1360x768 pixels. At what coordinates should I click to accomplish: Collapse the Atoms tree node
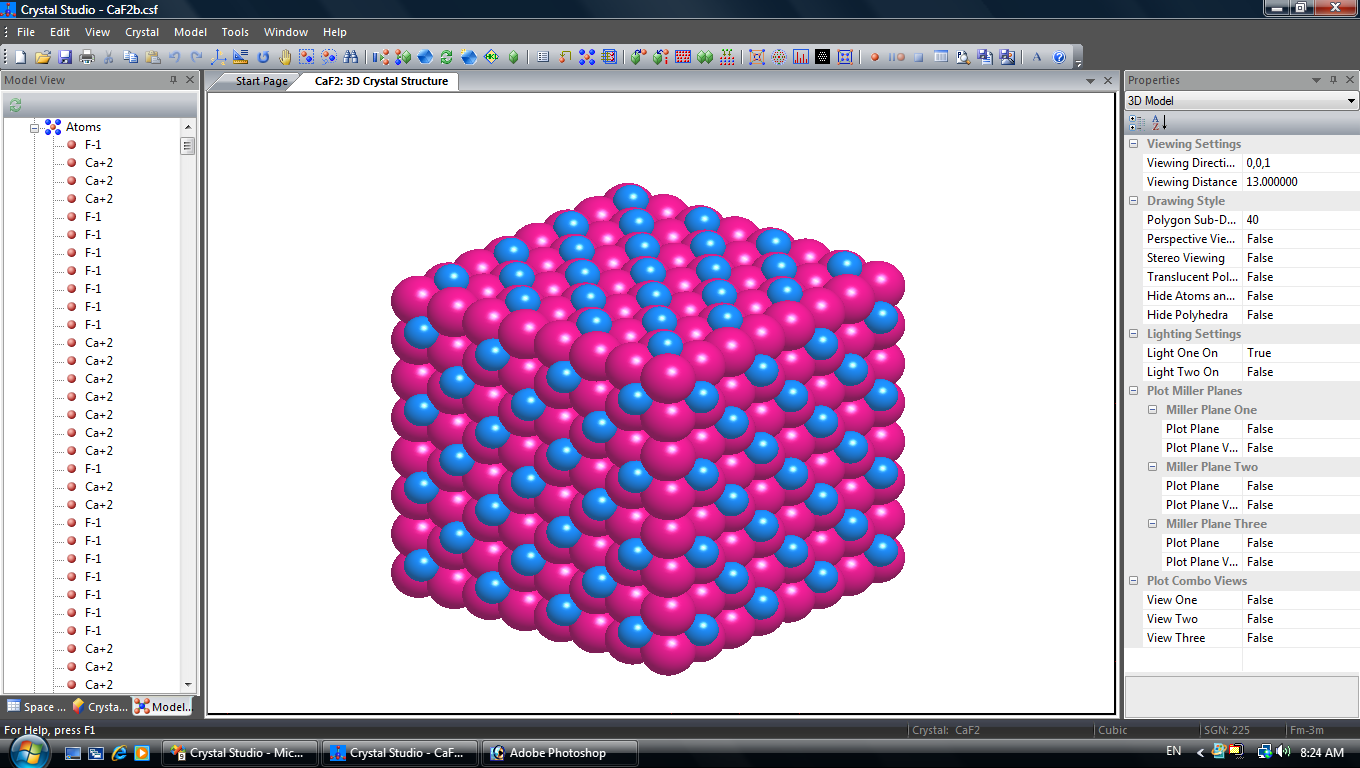tap(34, 128)
